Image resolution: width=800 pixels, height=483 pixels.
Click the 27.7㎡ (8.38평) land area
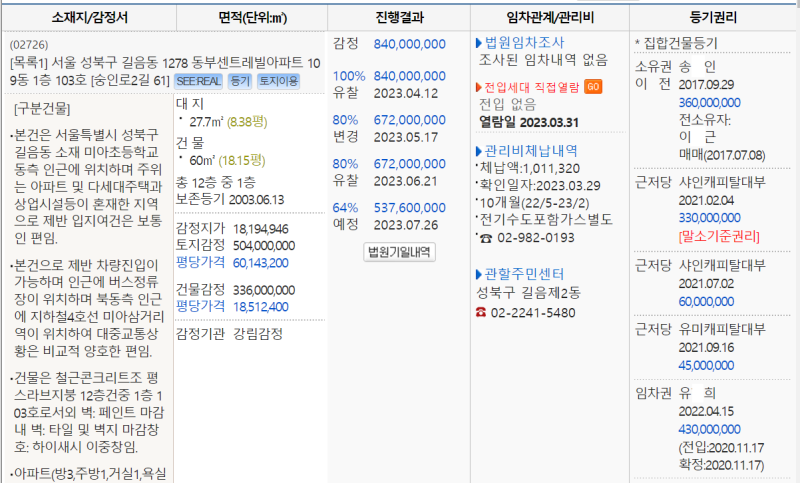[228, 122]
